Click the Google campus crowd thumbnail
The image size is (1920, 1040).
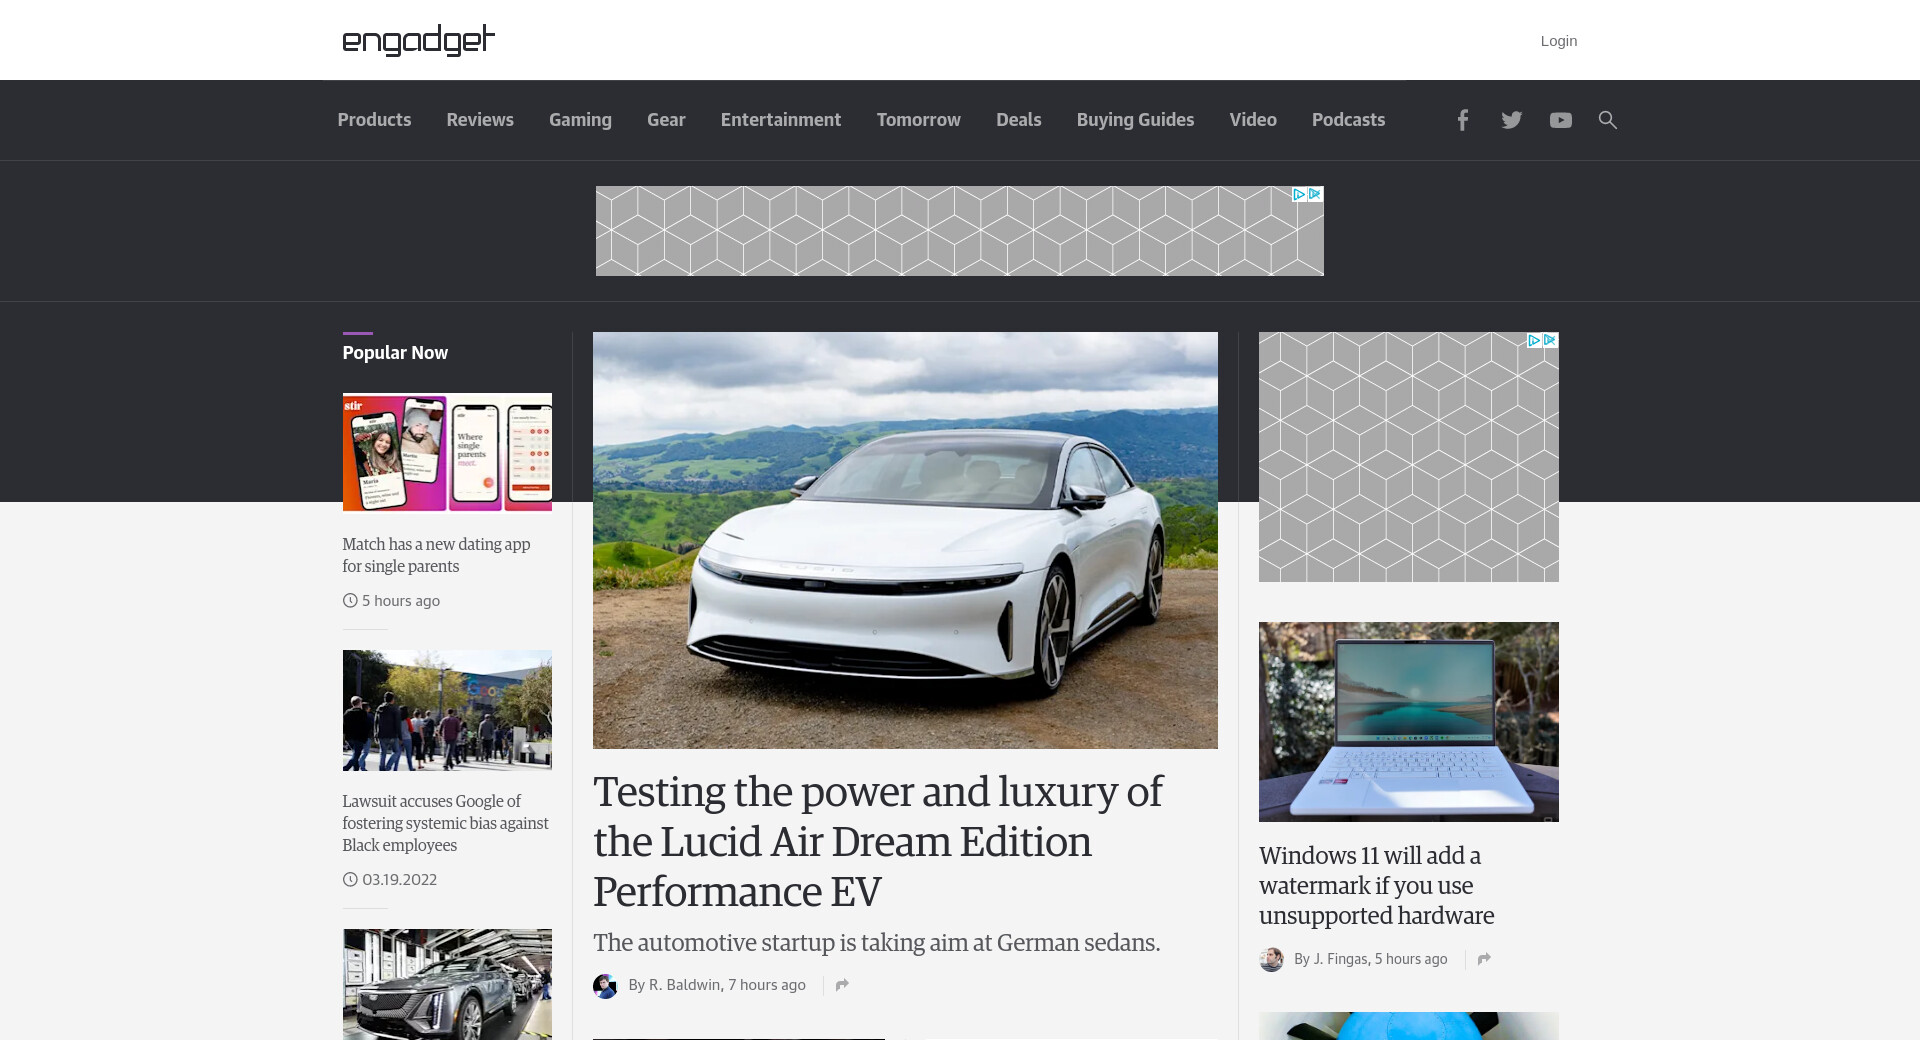click(x=447, y=710)
